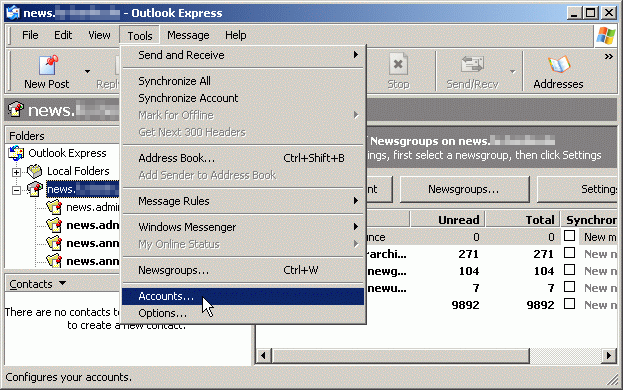Click the first news.ann newsgroup icon
623x390 pixels.
coord(54,243)
